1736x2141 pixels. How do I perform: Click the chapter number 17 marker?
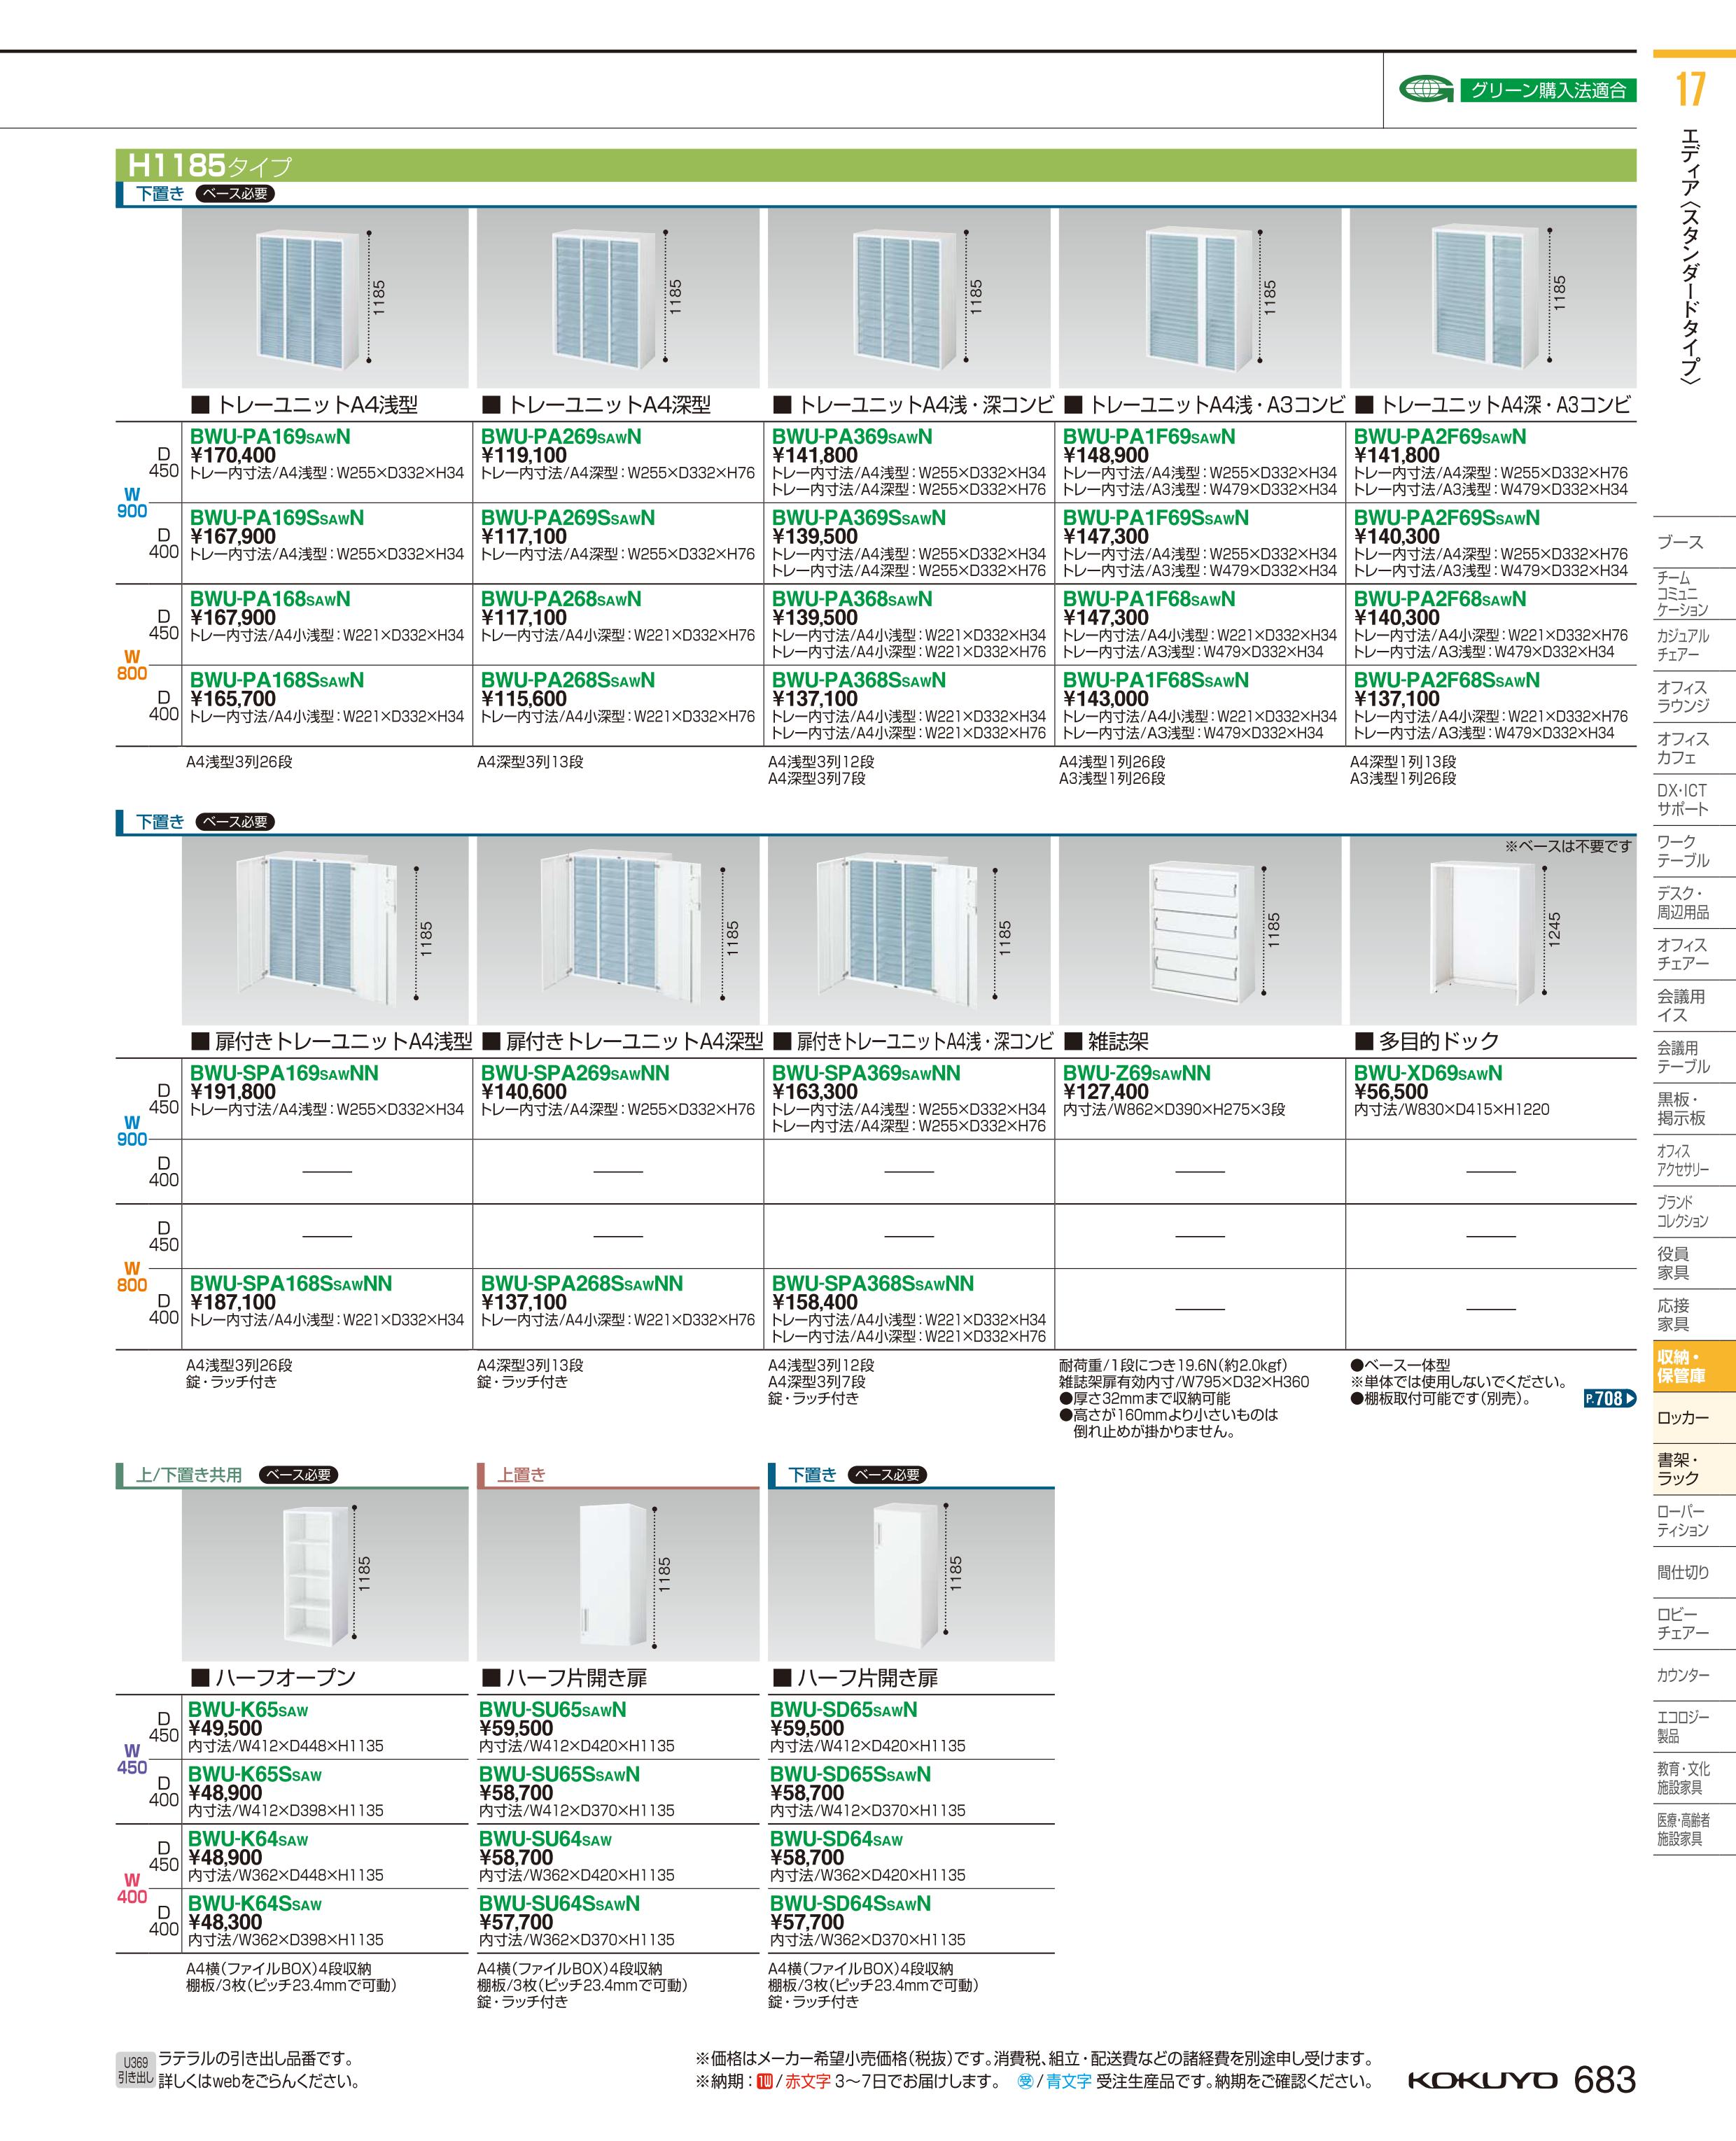(1690, 88)
